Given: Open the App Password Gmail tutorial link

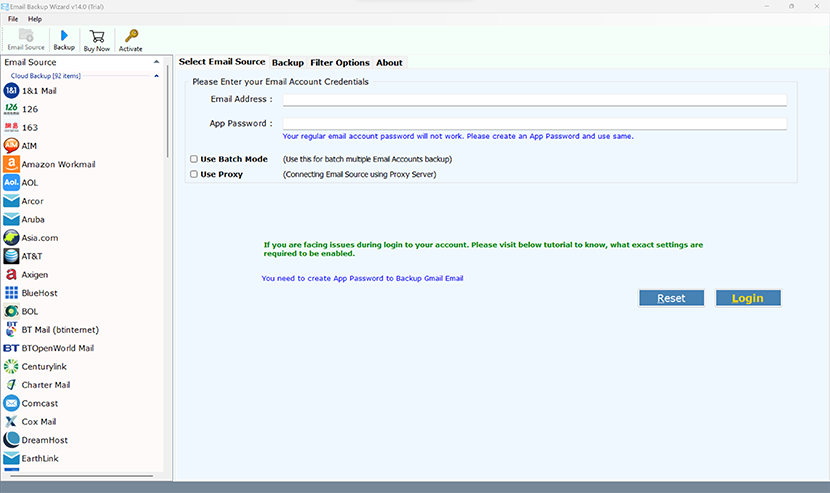Looking at the screenshot, I should coord(362,278).
